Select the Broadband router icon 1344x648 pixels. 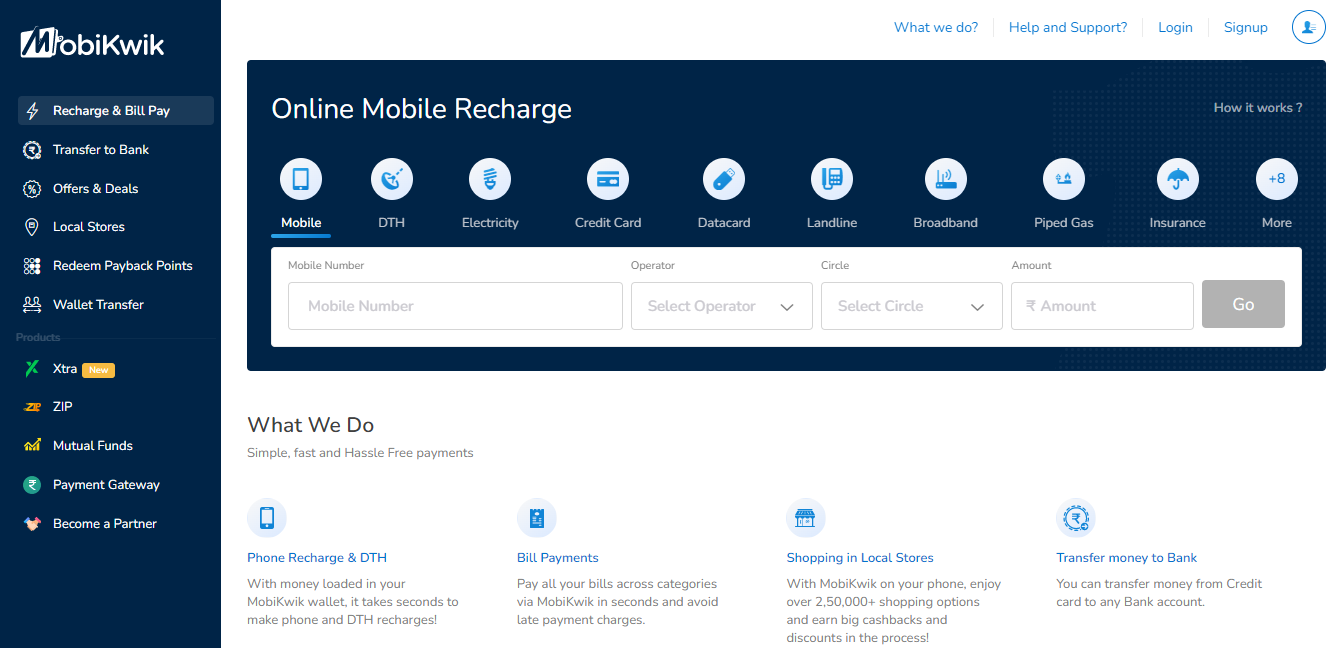tap(946, 180)
